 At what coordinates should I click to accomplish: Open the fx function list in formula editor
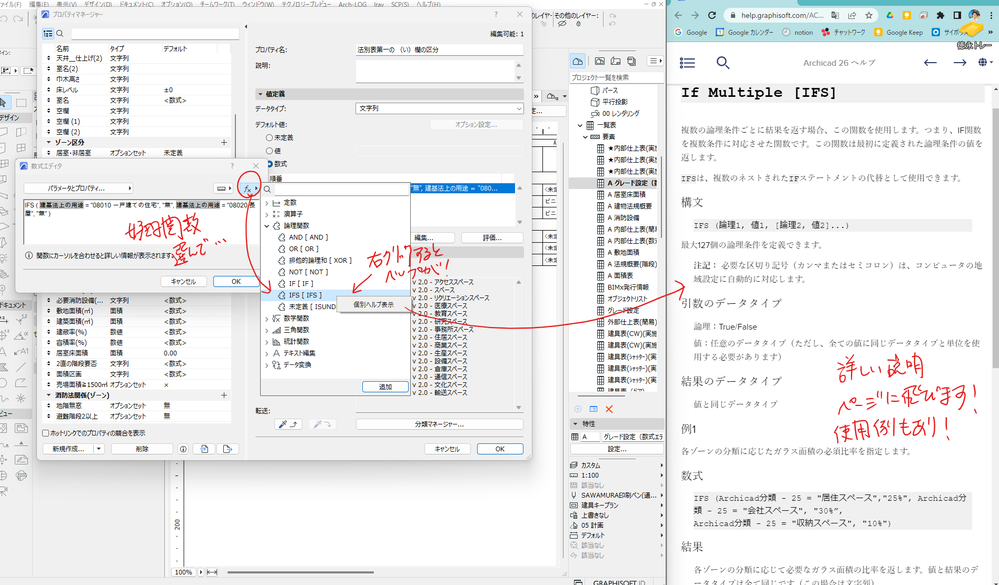tap(248, 189)
